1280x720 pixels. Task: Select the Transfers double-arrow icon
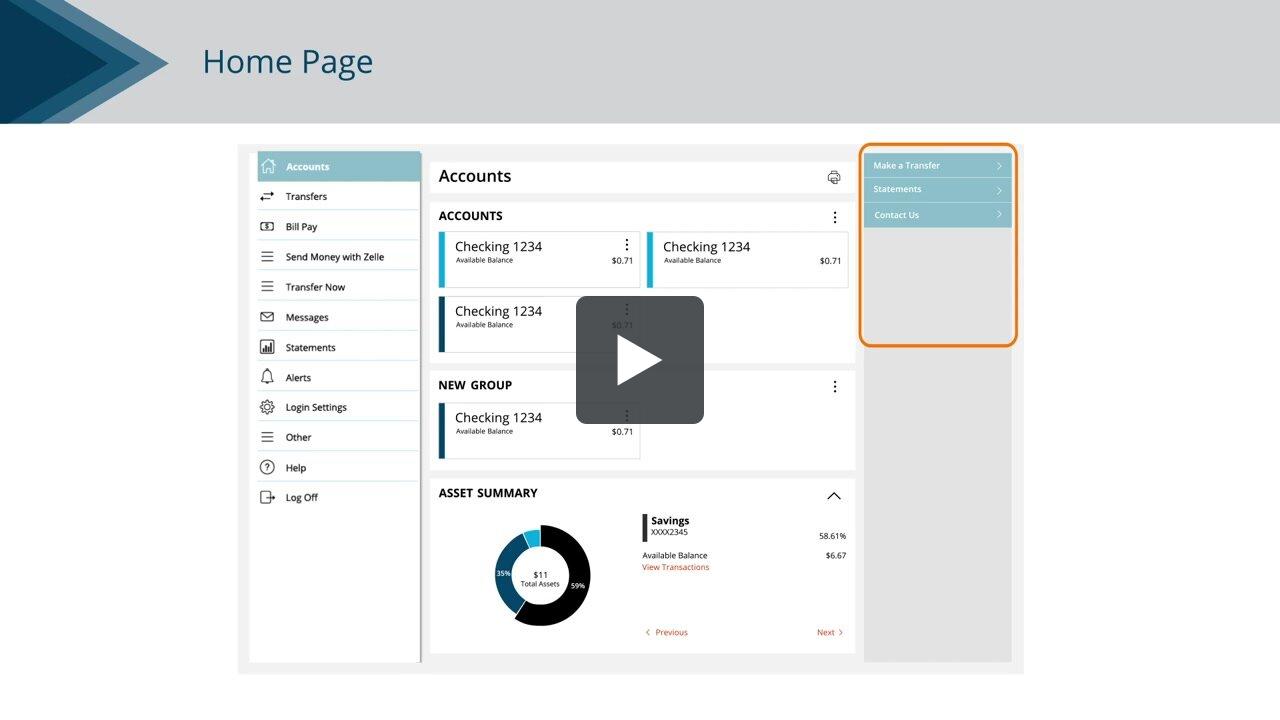[x=267, y=196]
